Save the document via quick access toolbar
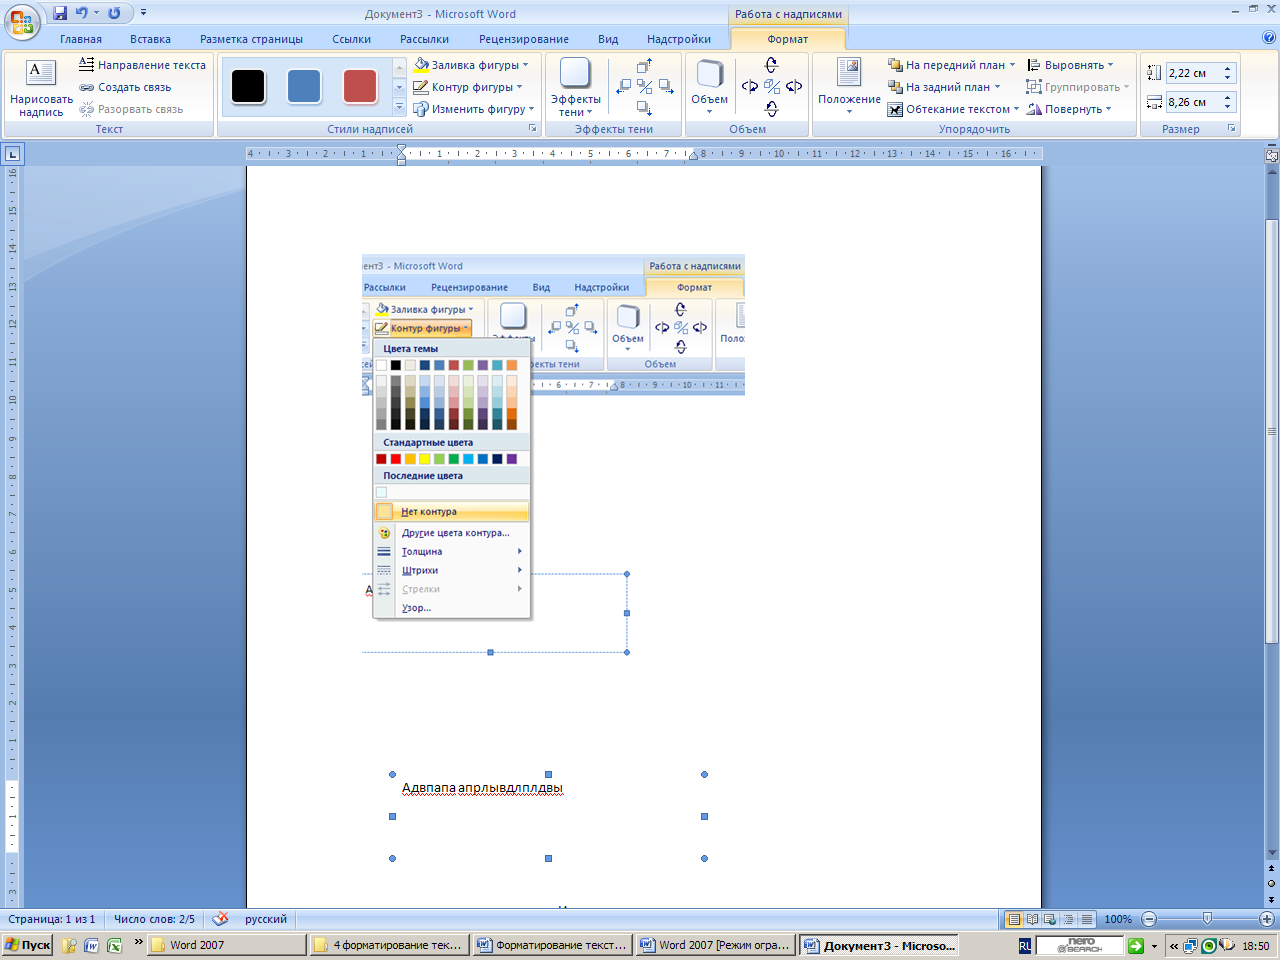 point(60,13)
